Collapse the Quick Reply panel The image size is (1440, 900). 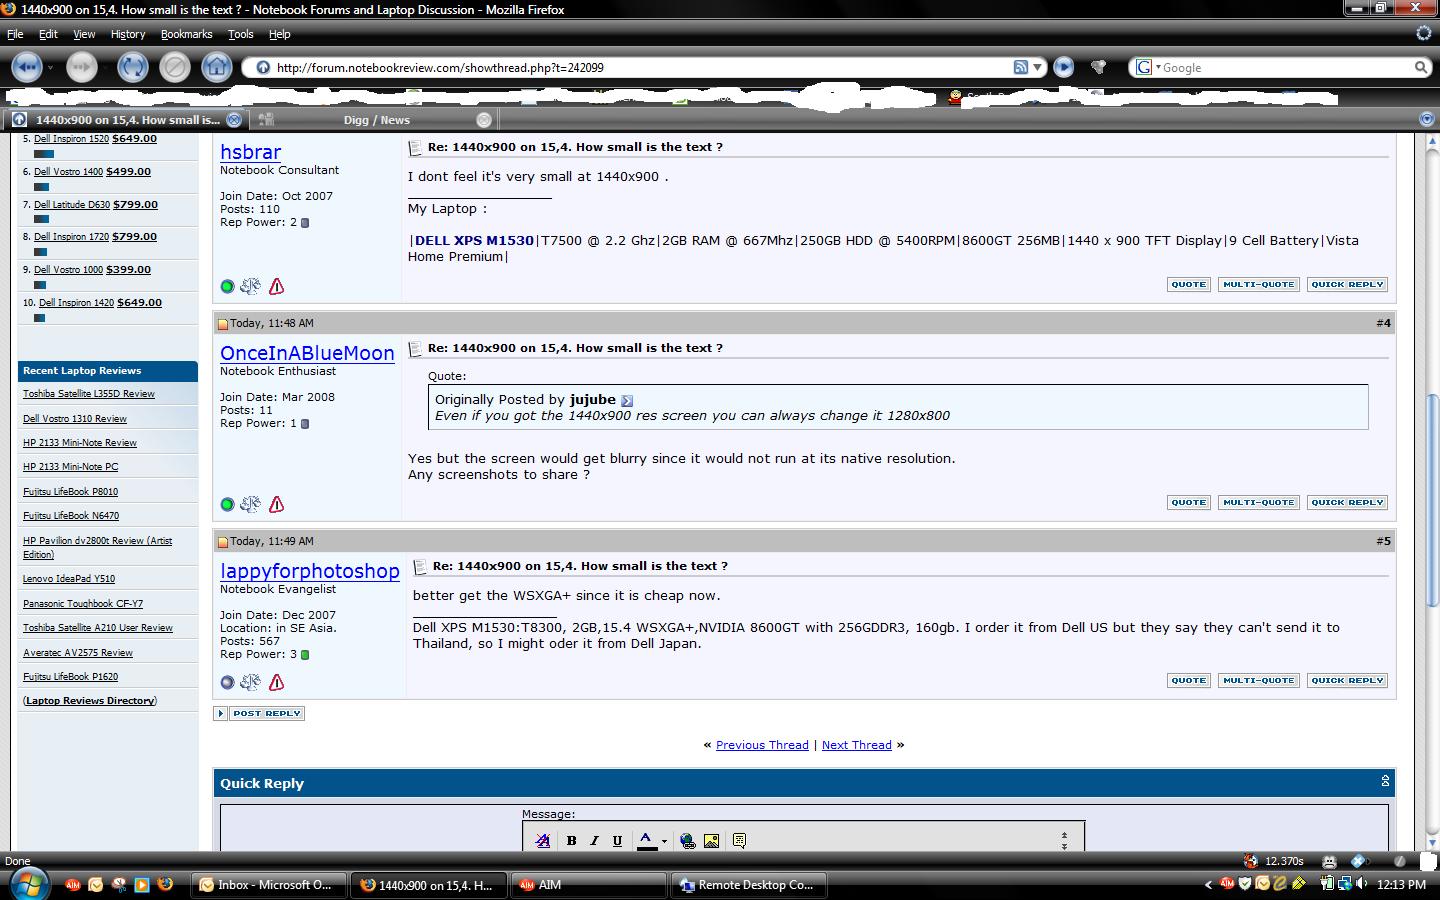1385,781
